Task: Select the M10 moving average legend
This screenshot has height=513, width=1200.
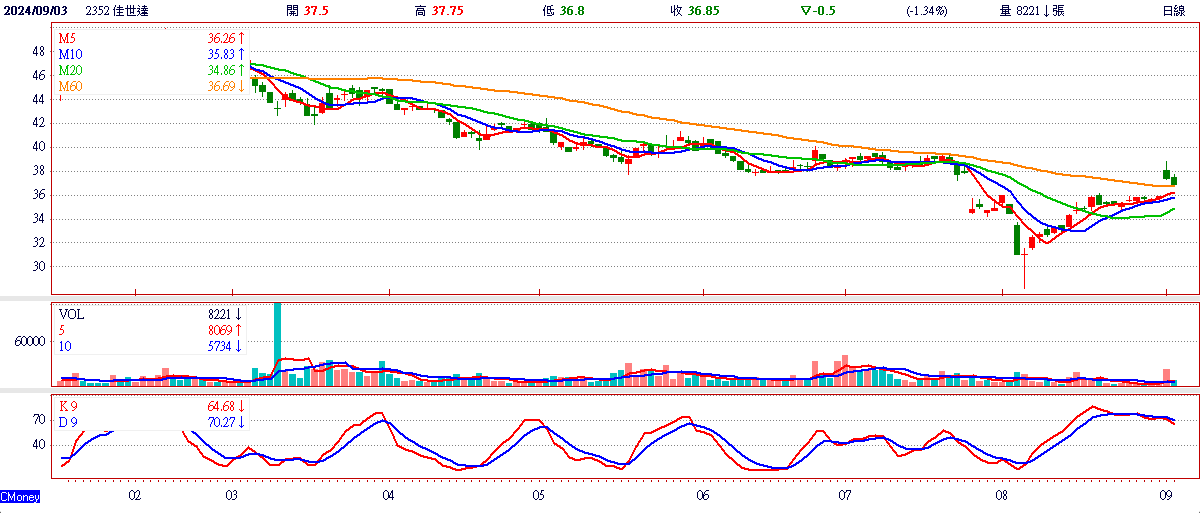Action: click(71, 54)
